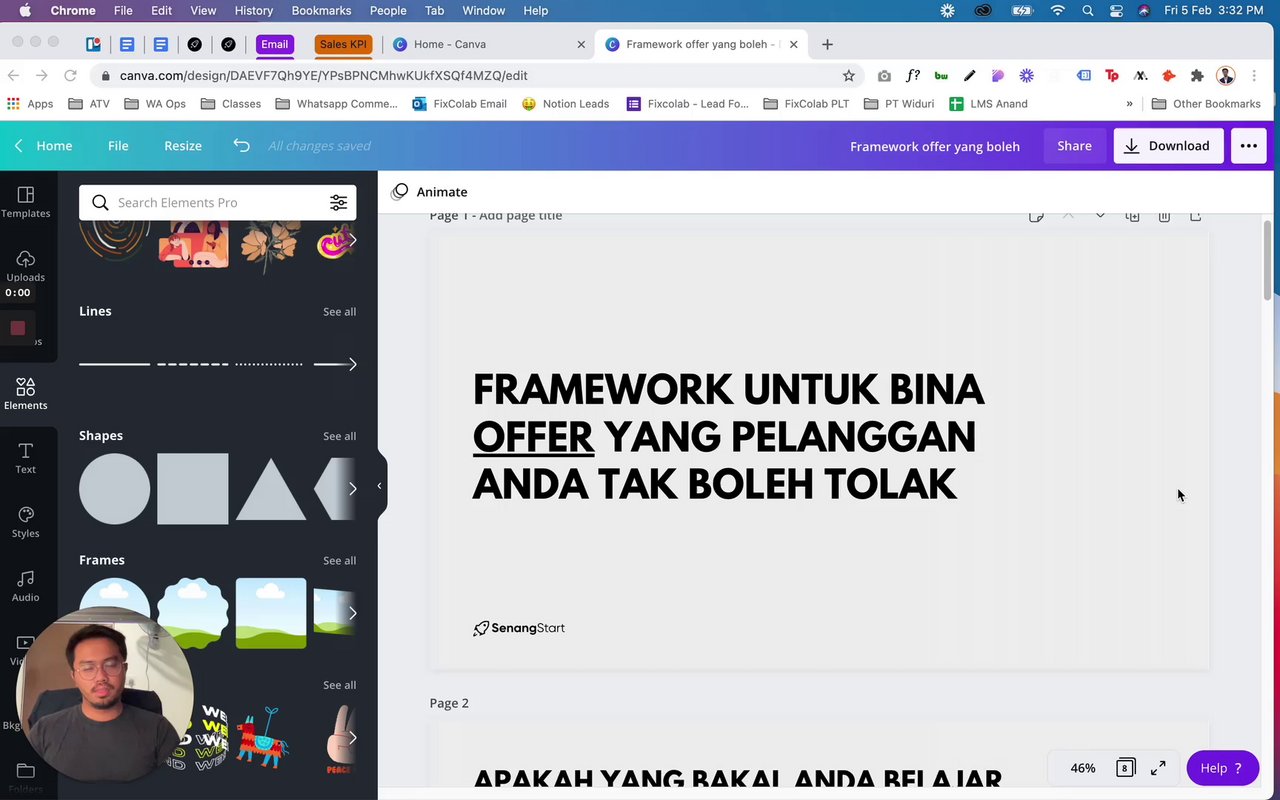The height and width of the screenshot is (800, 1280).
Task: Click the undo arrow in Canva header
Action: point(241,145)
